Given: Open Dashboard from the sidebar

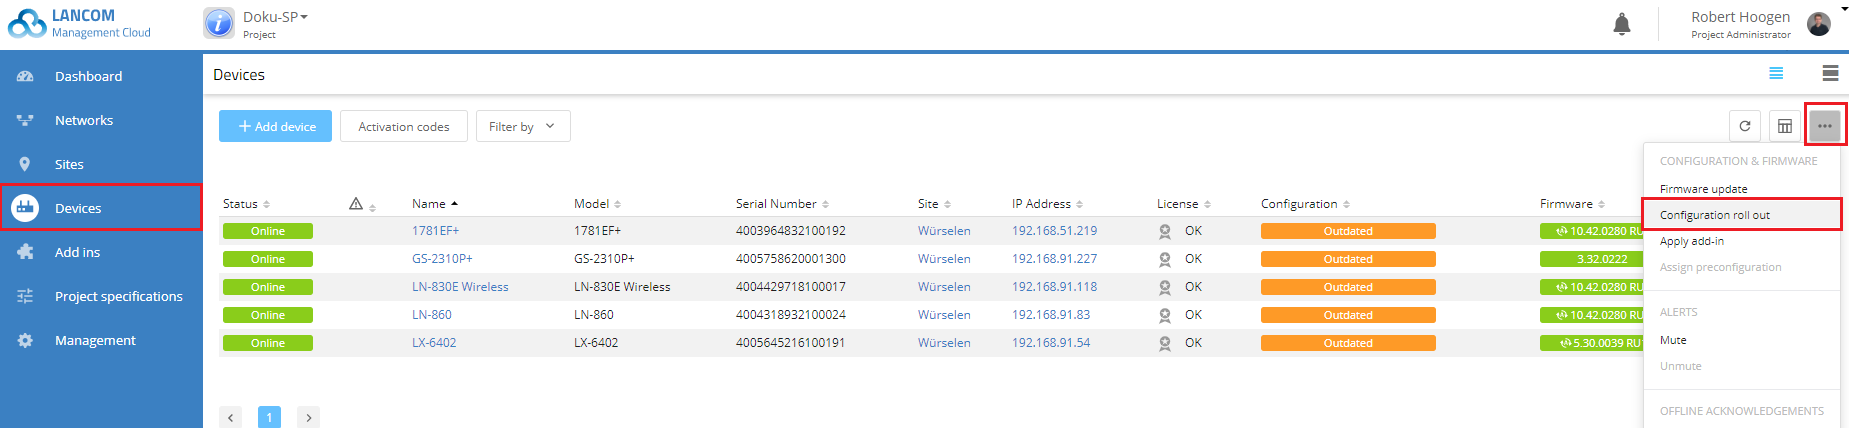Looking at the screenshot, I should (88, 76).
